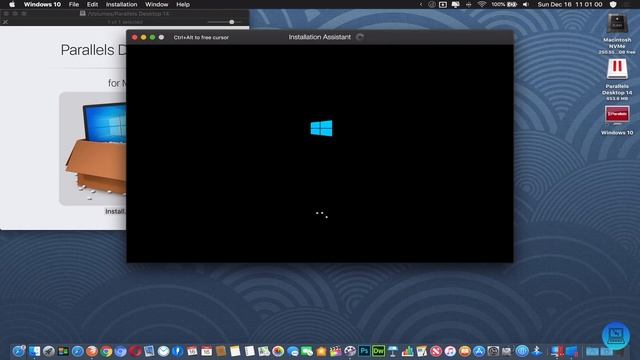
Task: Click the shield icon in menu bar
Action: pos(613,4)
